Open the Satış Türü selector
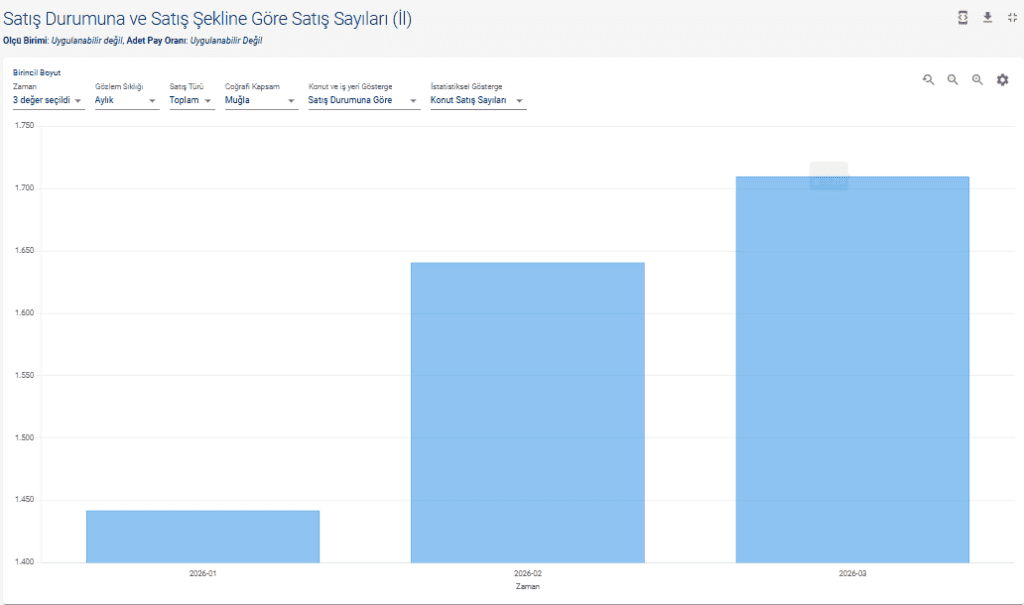 click(x=191, y=100)
